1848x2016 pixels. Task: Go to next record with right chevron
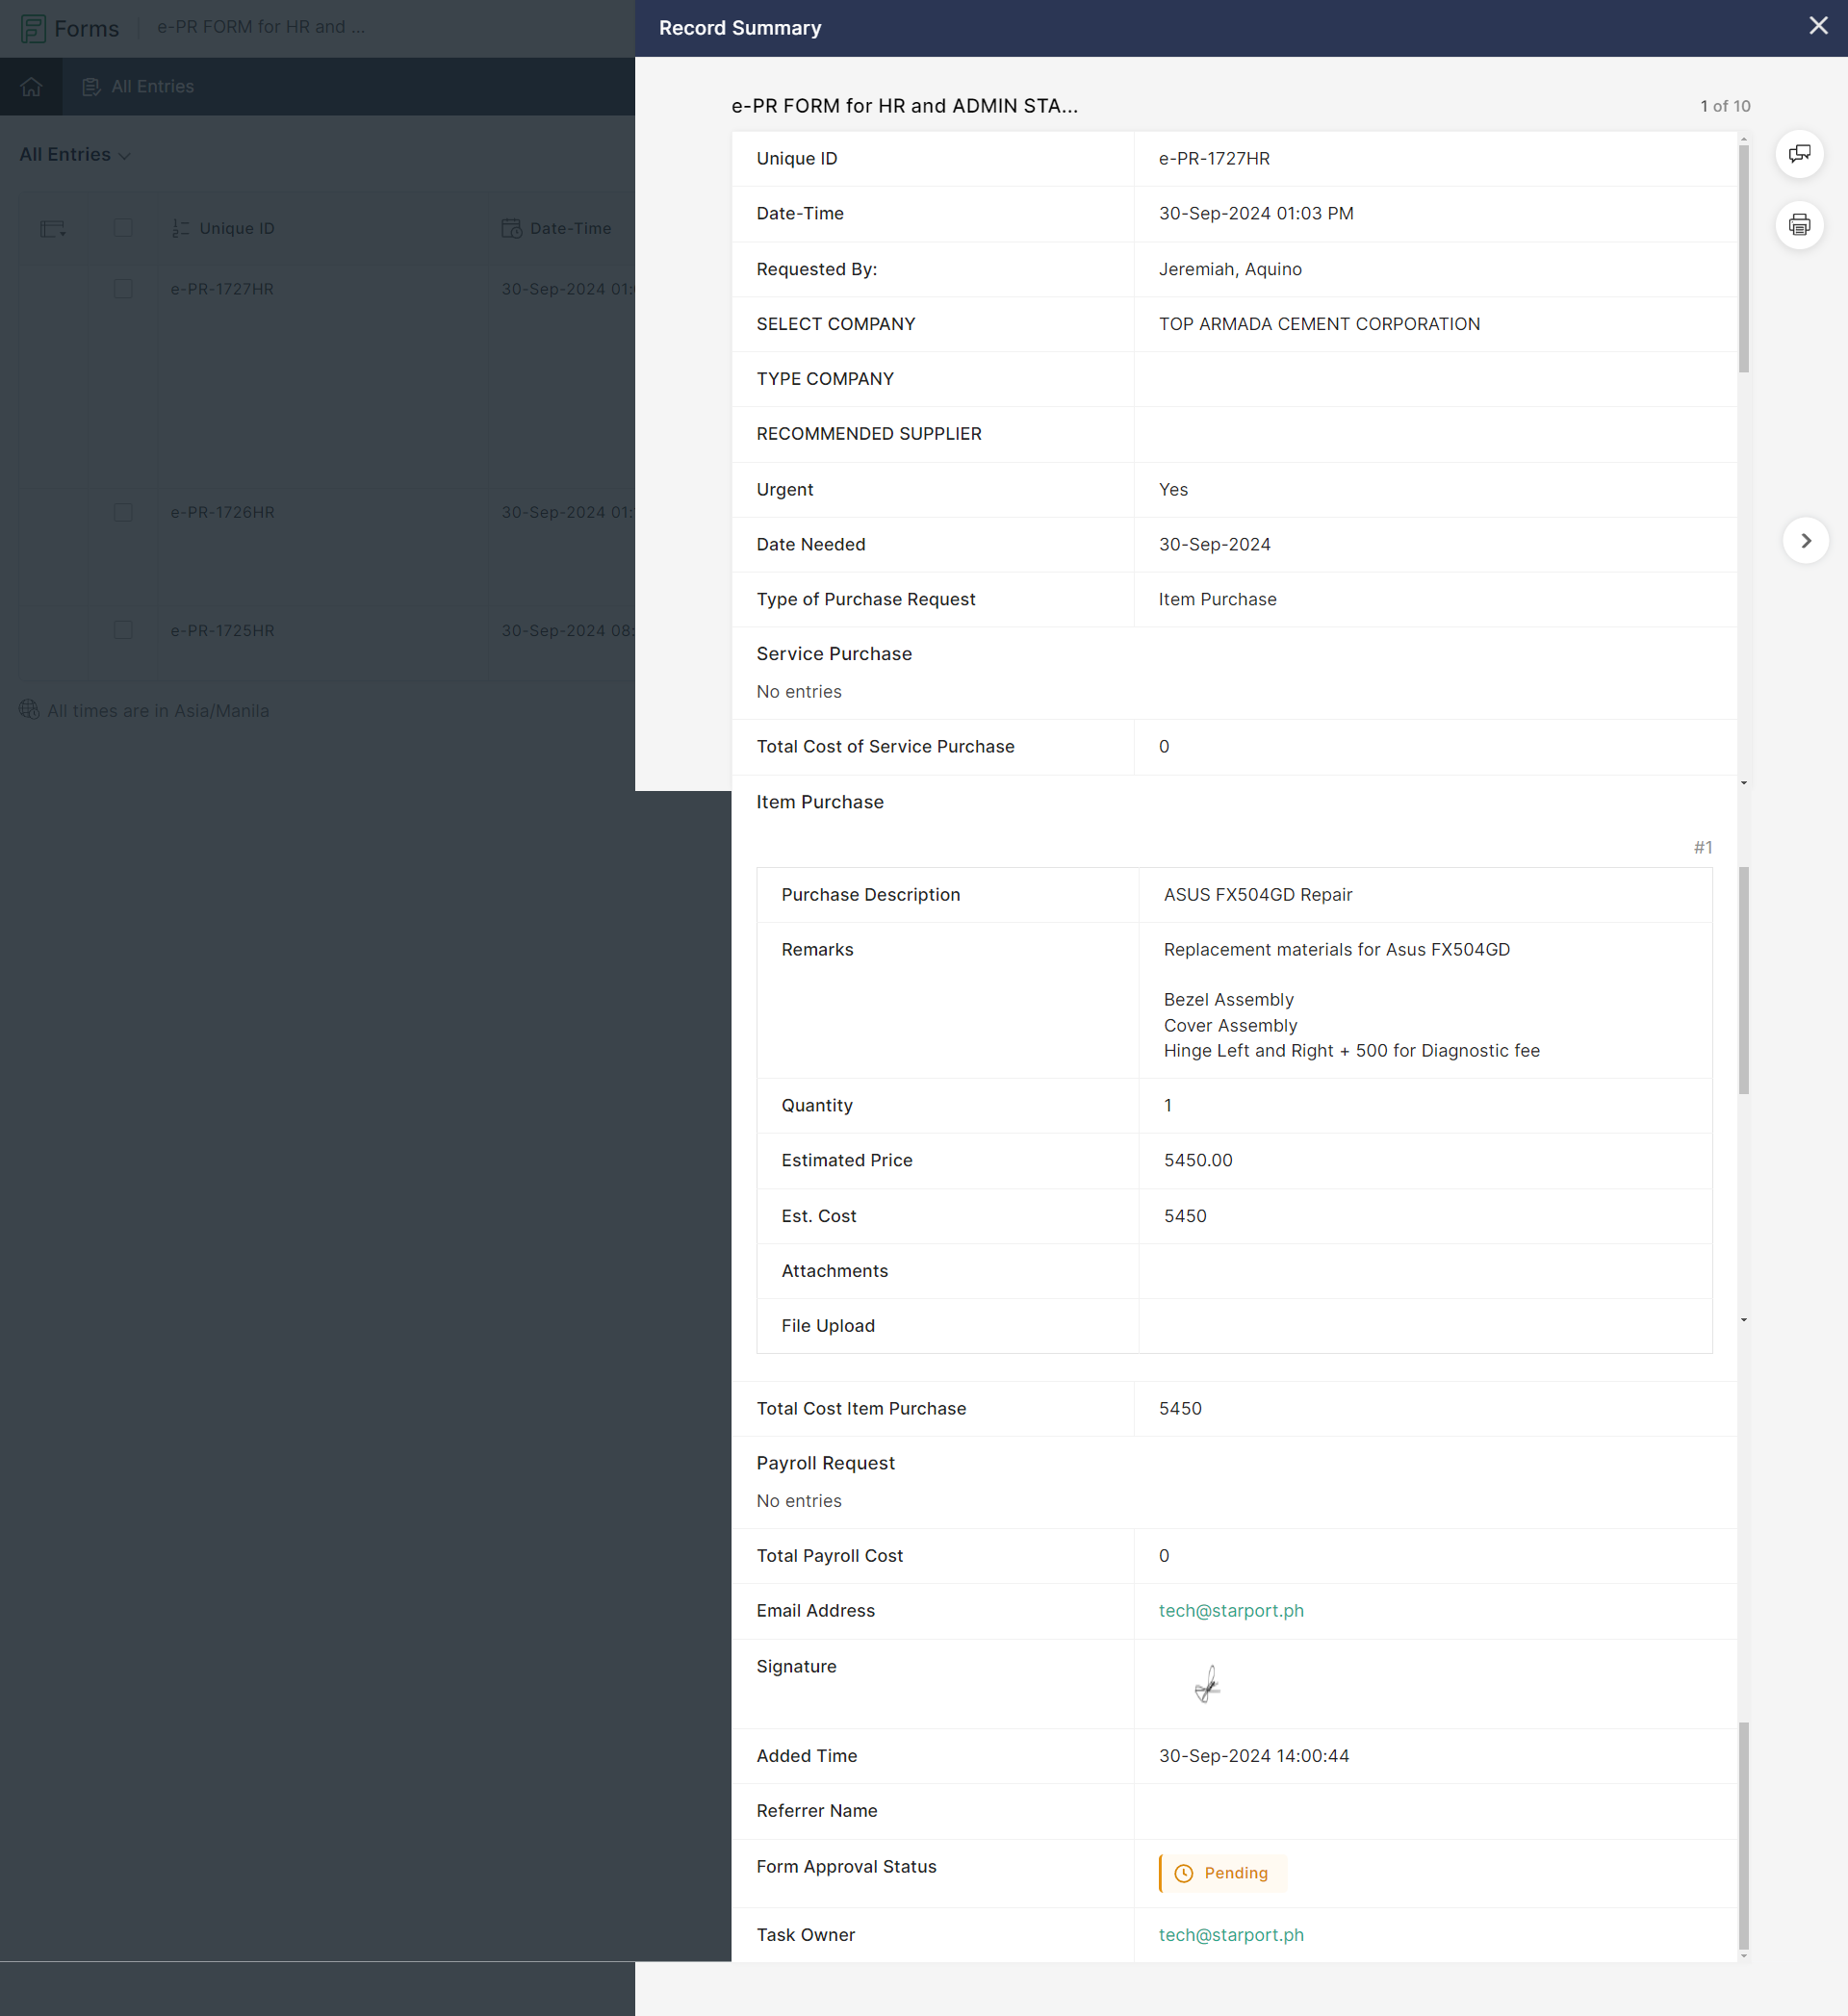click(1805, 541)
